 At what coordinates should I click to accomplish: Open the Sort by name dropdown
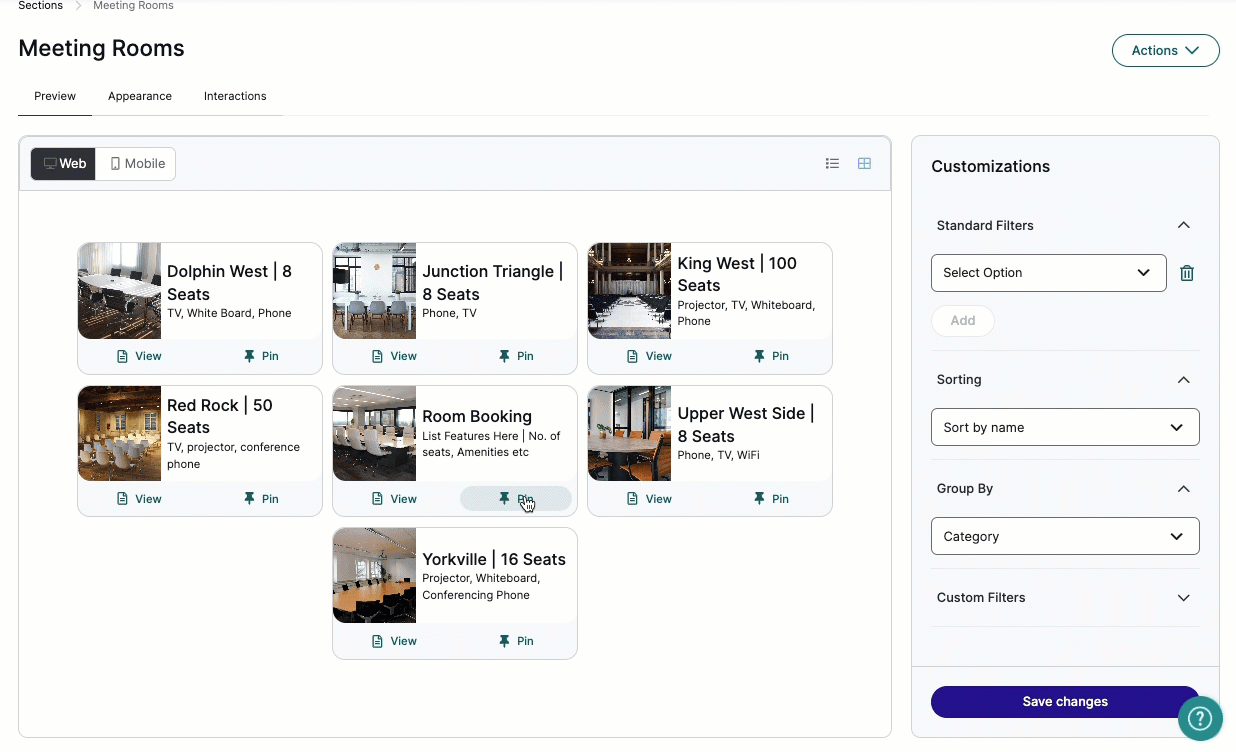tap(1065, 427)
